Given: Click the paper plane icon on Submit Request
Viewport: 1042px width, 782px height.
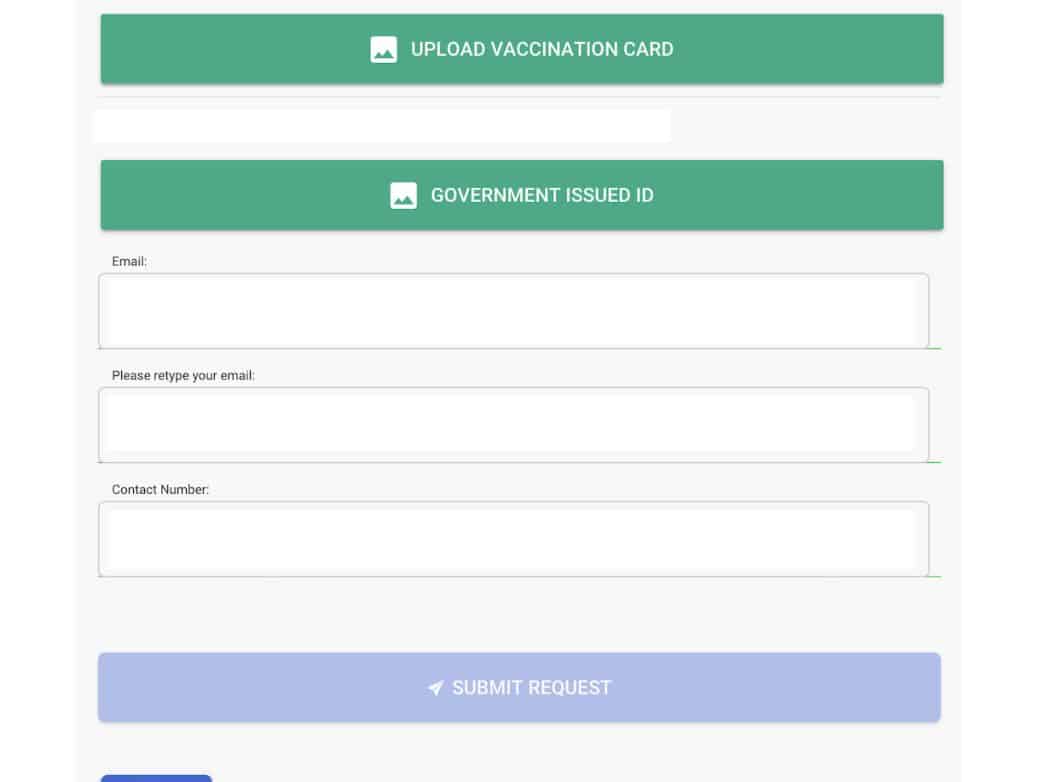Looking at the screenshot, I should click(x=436, y=688).
